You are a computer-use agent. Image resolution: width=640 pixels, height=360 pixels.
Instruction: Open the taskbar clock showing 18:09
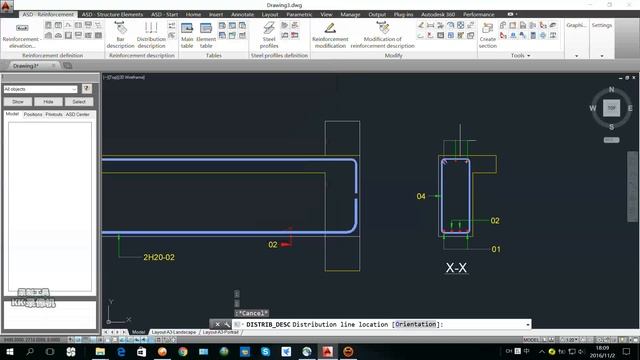(x=602, y=351)
